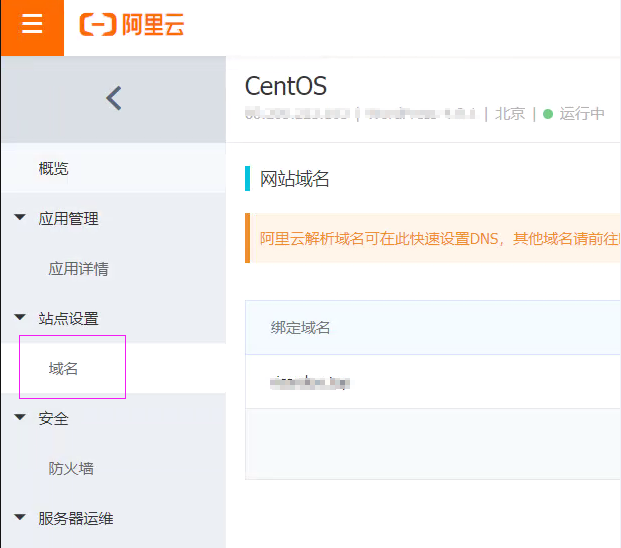Screen dimensions: 621x548
Task: Click the 阿里云 brand text
Action: 152,25
